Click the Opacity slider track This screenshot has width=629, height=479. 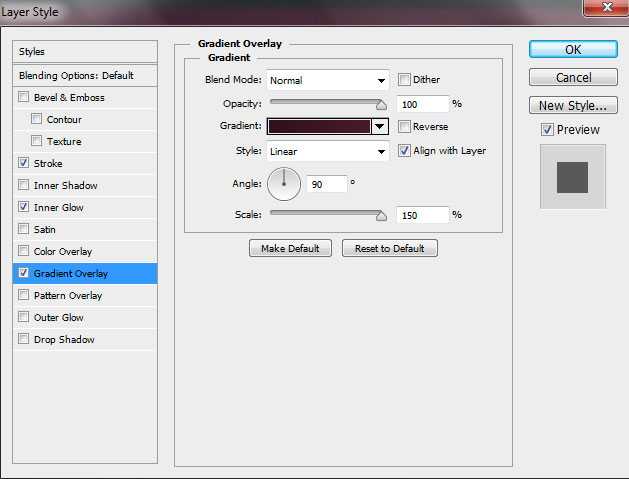(x=325, y=102)
